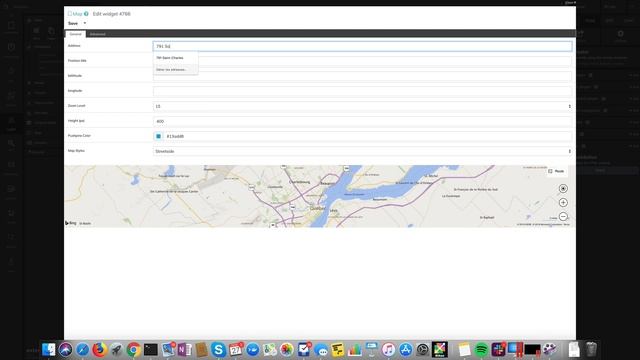This screenshot has height=360, width=640.
Task: Open OneNote from the Dock
Action: (184, 349)
